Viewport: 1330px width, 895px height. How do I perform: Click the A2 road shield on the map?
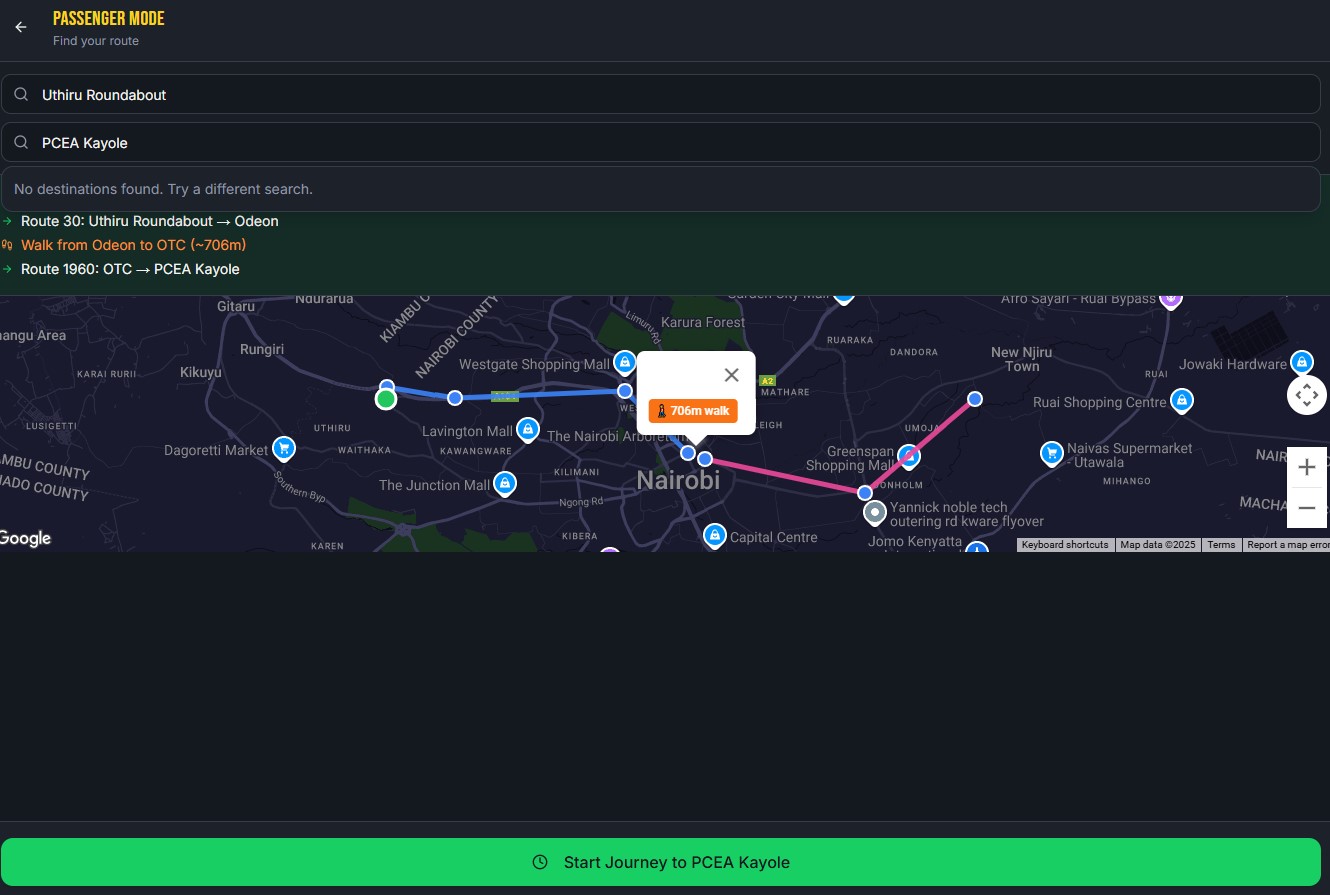click(767, 381)
